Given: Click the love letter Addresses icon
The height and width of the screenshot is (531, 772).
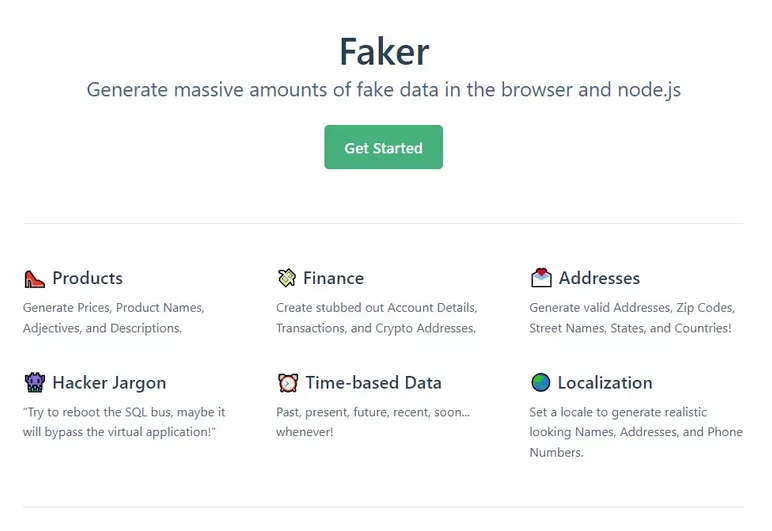Looking at the screenshot, I should (x=541, y=278).
